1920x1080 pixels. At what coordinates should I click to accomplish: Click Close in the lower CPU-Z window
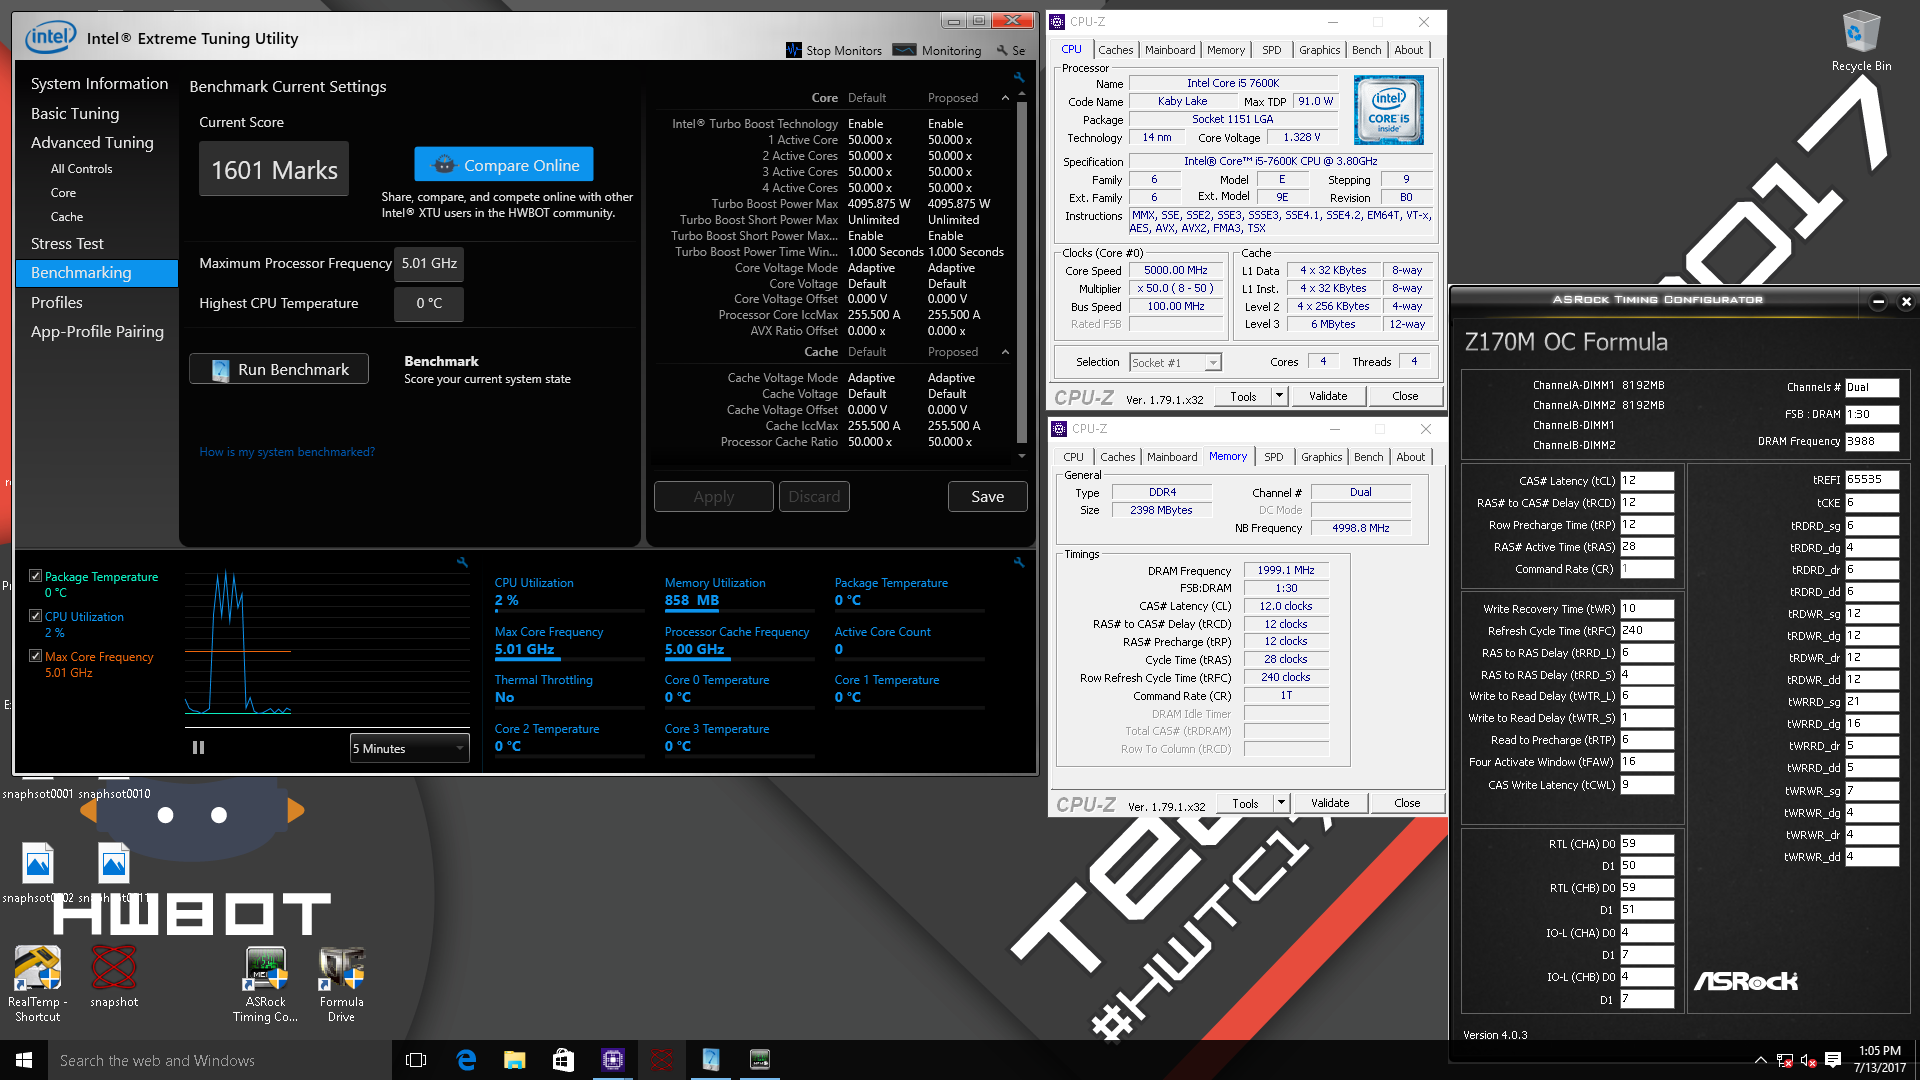point(1407,803)
